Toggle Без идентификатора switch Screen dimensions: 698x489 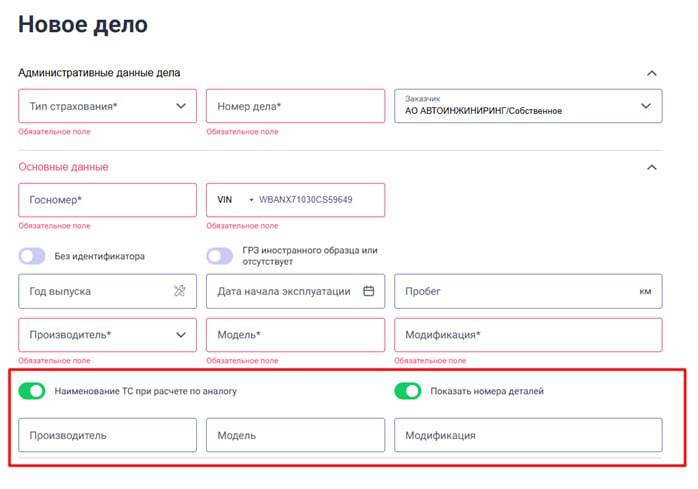tap(32, 256)
